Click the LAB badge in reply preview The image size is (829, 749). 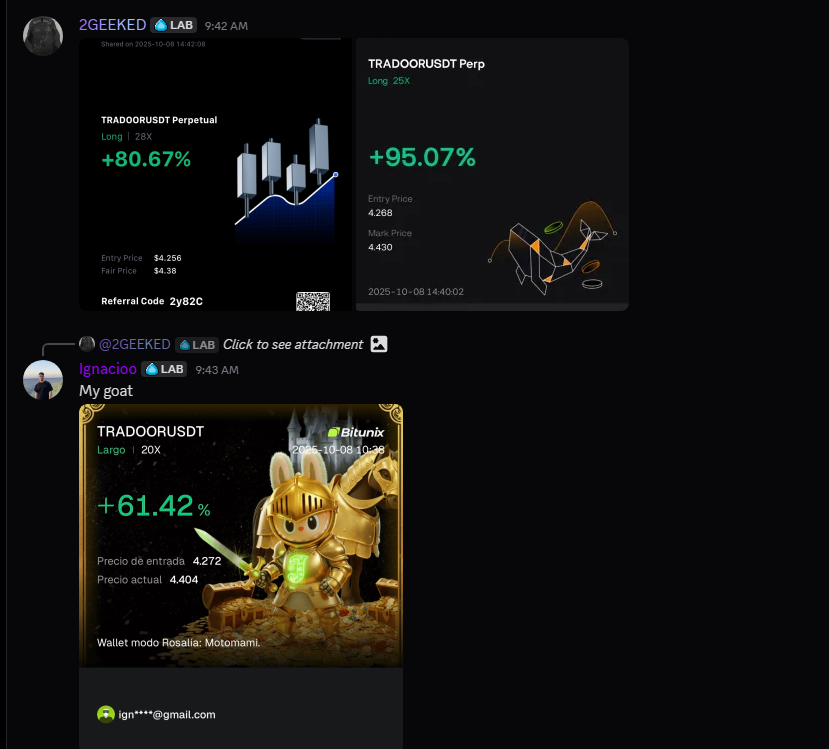197,345
